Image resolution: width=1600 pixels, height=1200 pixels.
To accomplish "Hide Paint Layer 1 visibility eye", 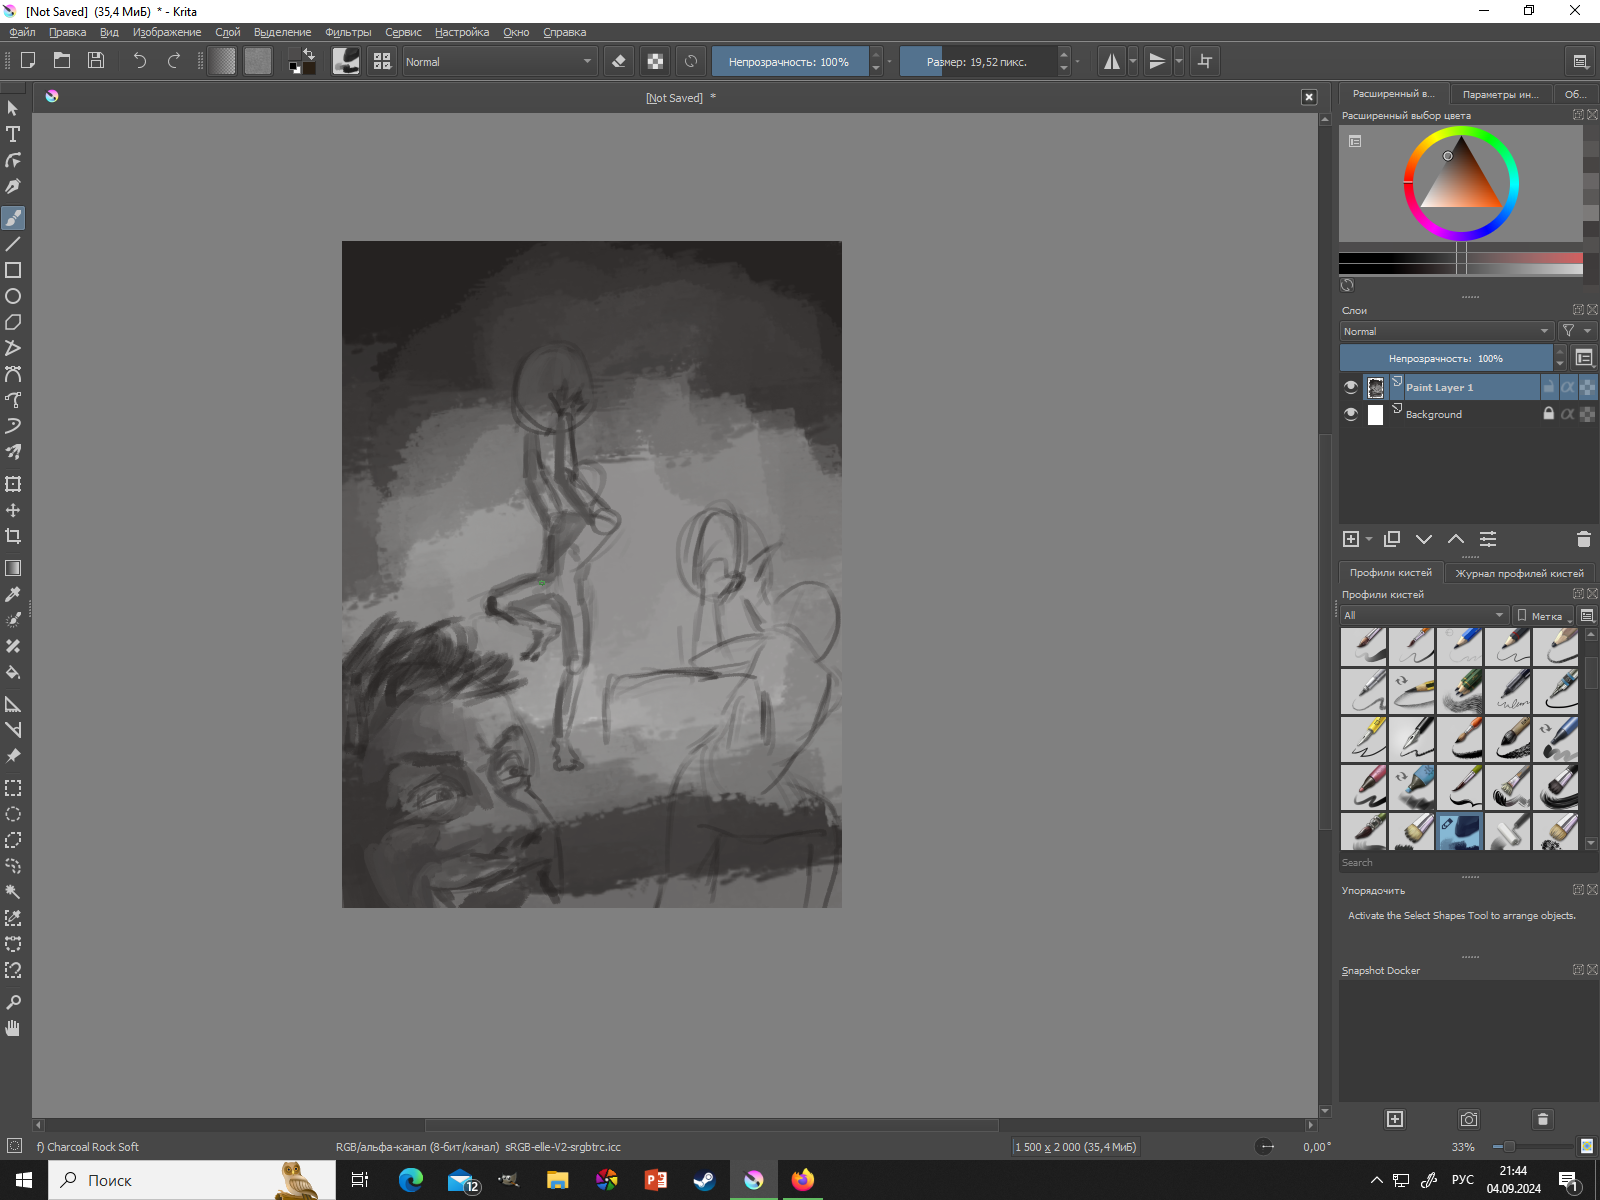I will [x=1351, y=387].
